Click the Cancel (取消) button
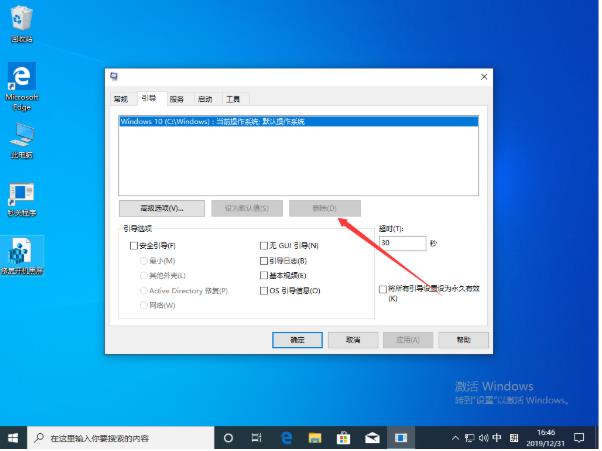This screenshot has width=602, height=451. [353, 340]
